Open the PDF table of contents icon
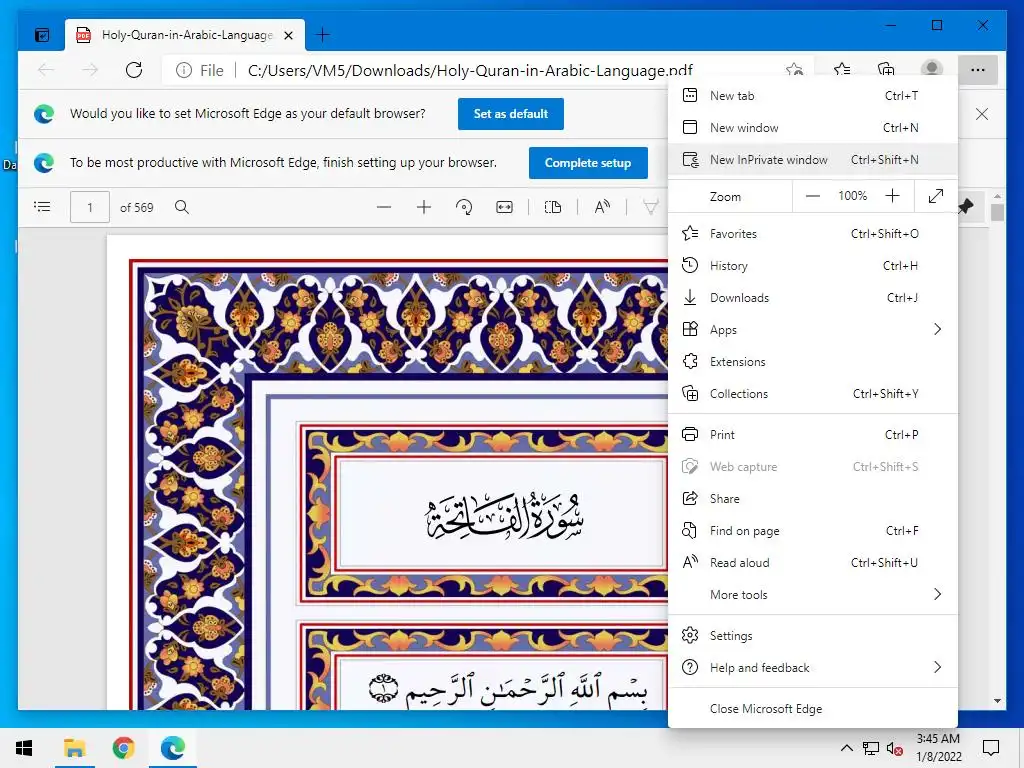This screenshot has height=768, width=1024. 42,207
